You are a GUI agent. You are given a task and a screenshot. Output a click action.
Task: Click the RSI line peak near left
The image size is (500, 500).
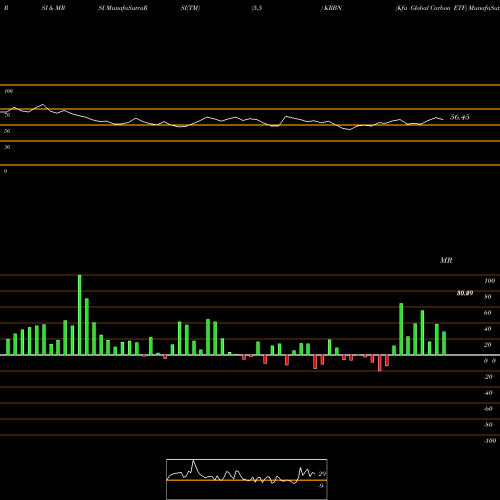pyautogui.click(x=43, y=104)
